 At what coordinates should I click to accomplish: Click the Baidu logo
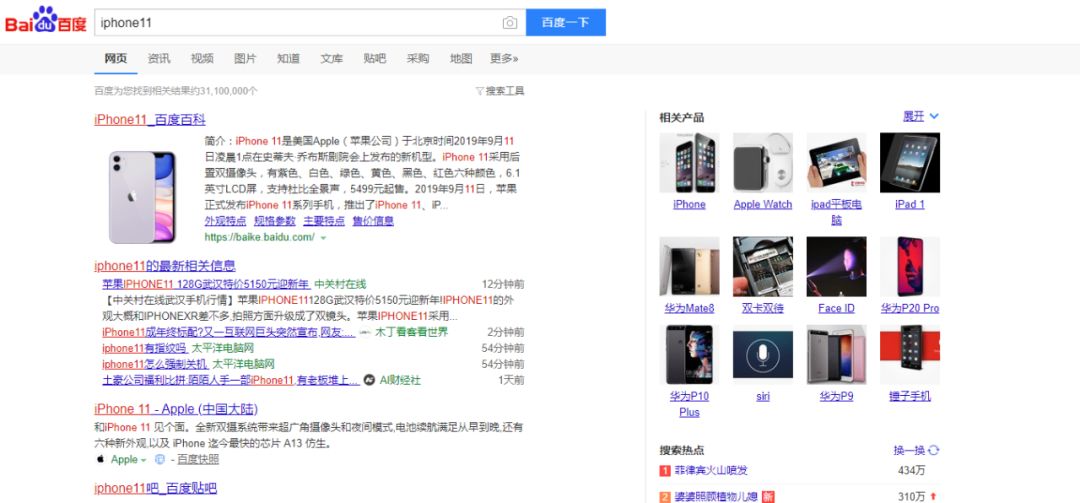pyautogui.click(x=45, y=21)
